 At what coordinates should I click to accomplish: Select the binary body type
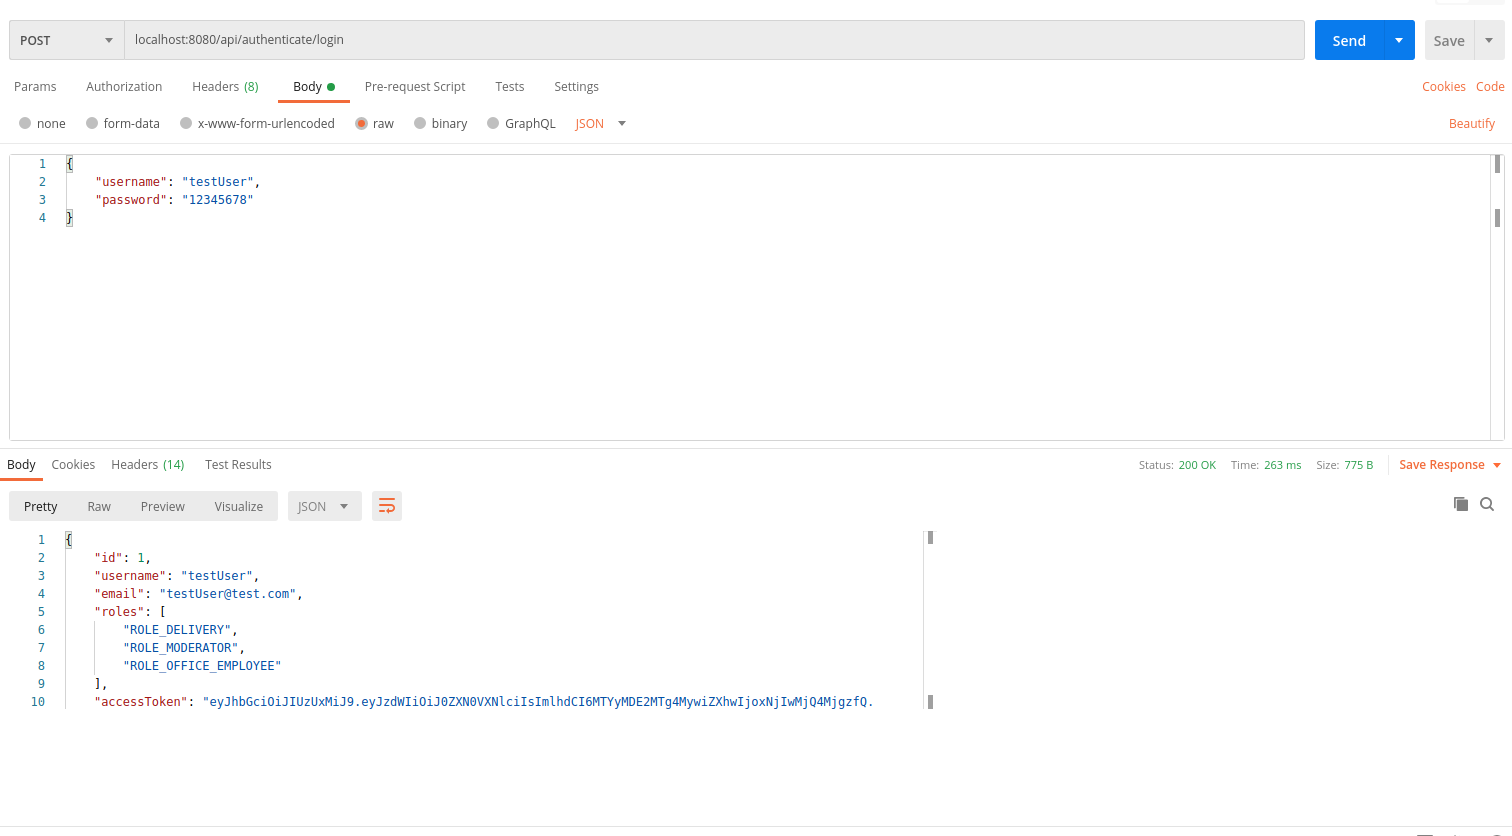coord(441,124)
